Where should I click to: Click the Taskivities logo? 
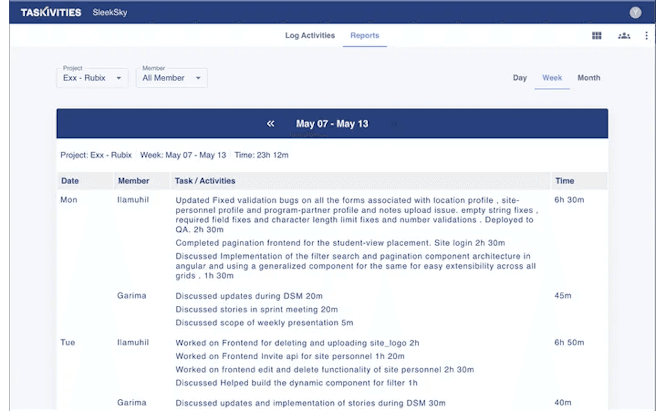[51, 12]
